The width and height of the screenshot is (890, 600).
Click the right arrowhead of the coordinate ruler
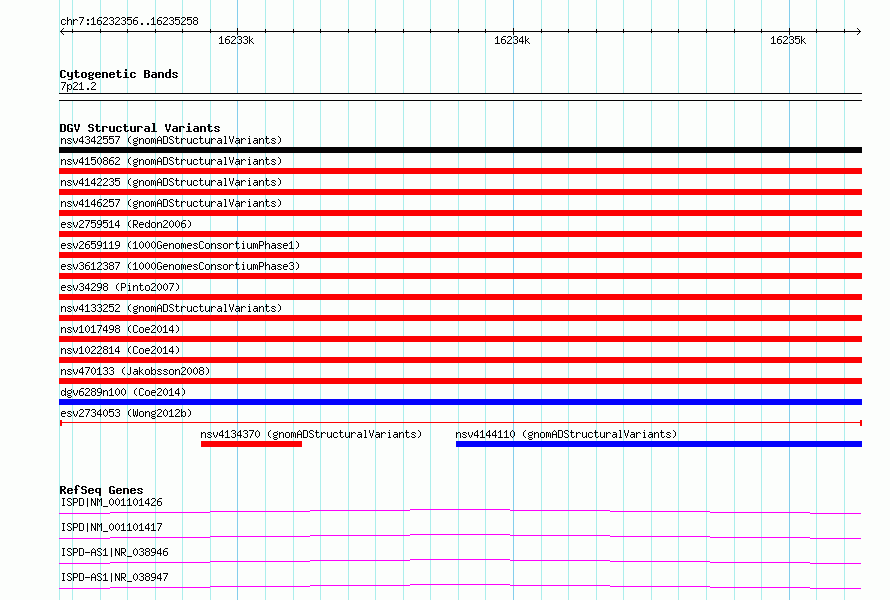click(858, 32)
